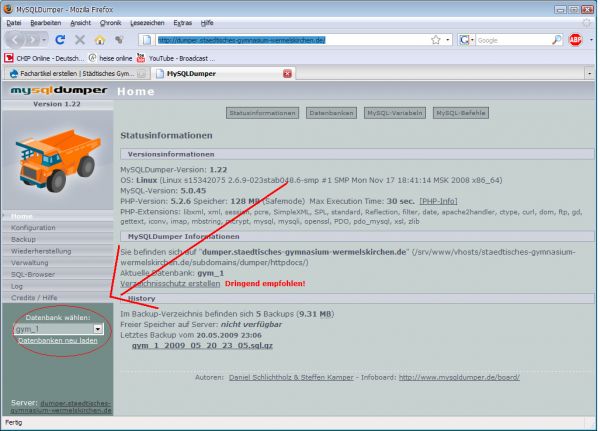
Task: Open the Hilfe menu
Action: pyautogui.click(x=207, y=23)
